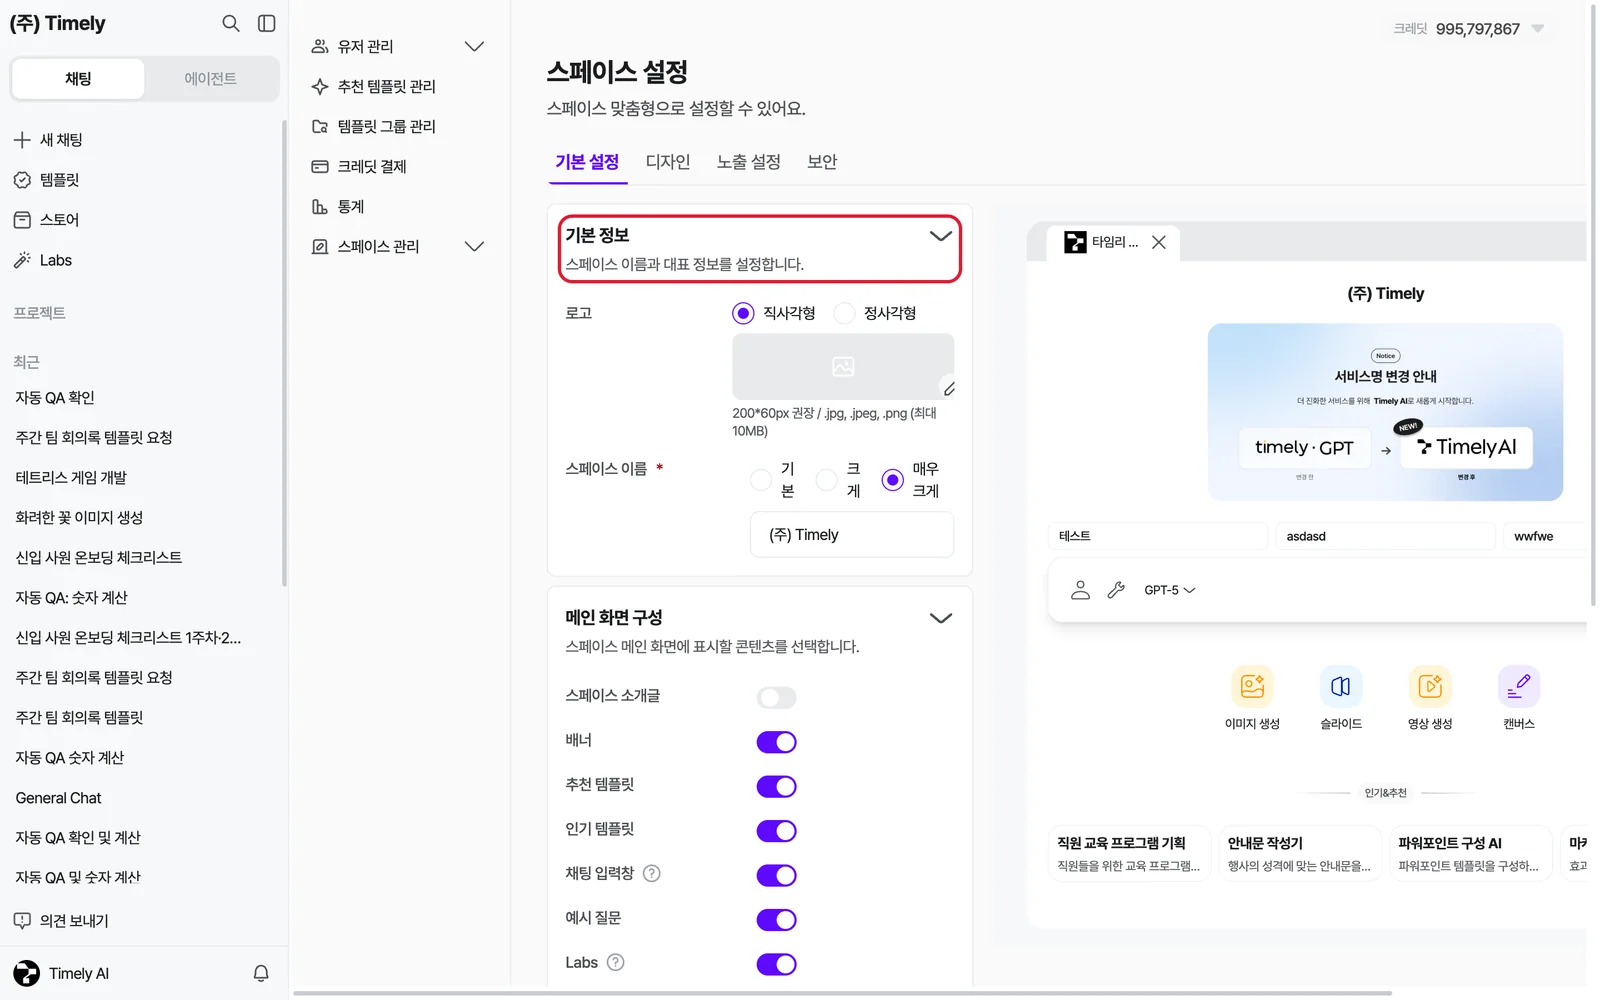Select 기본 size for space name
The image size is (1600, 1000).
pos(761,480)
